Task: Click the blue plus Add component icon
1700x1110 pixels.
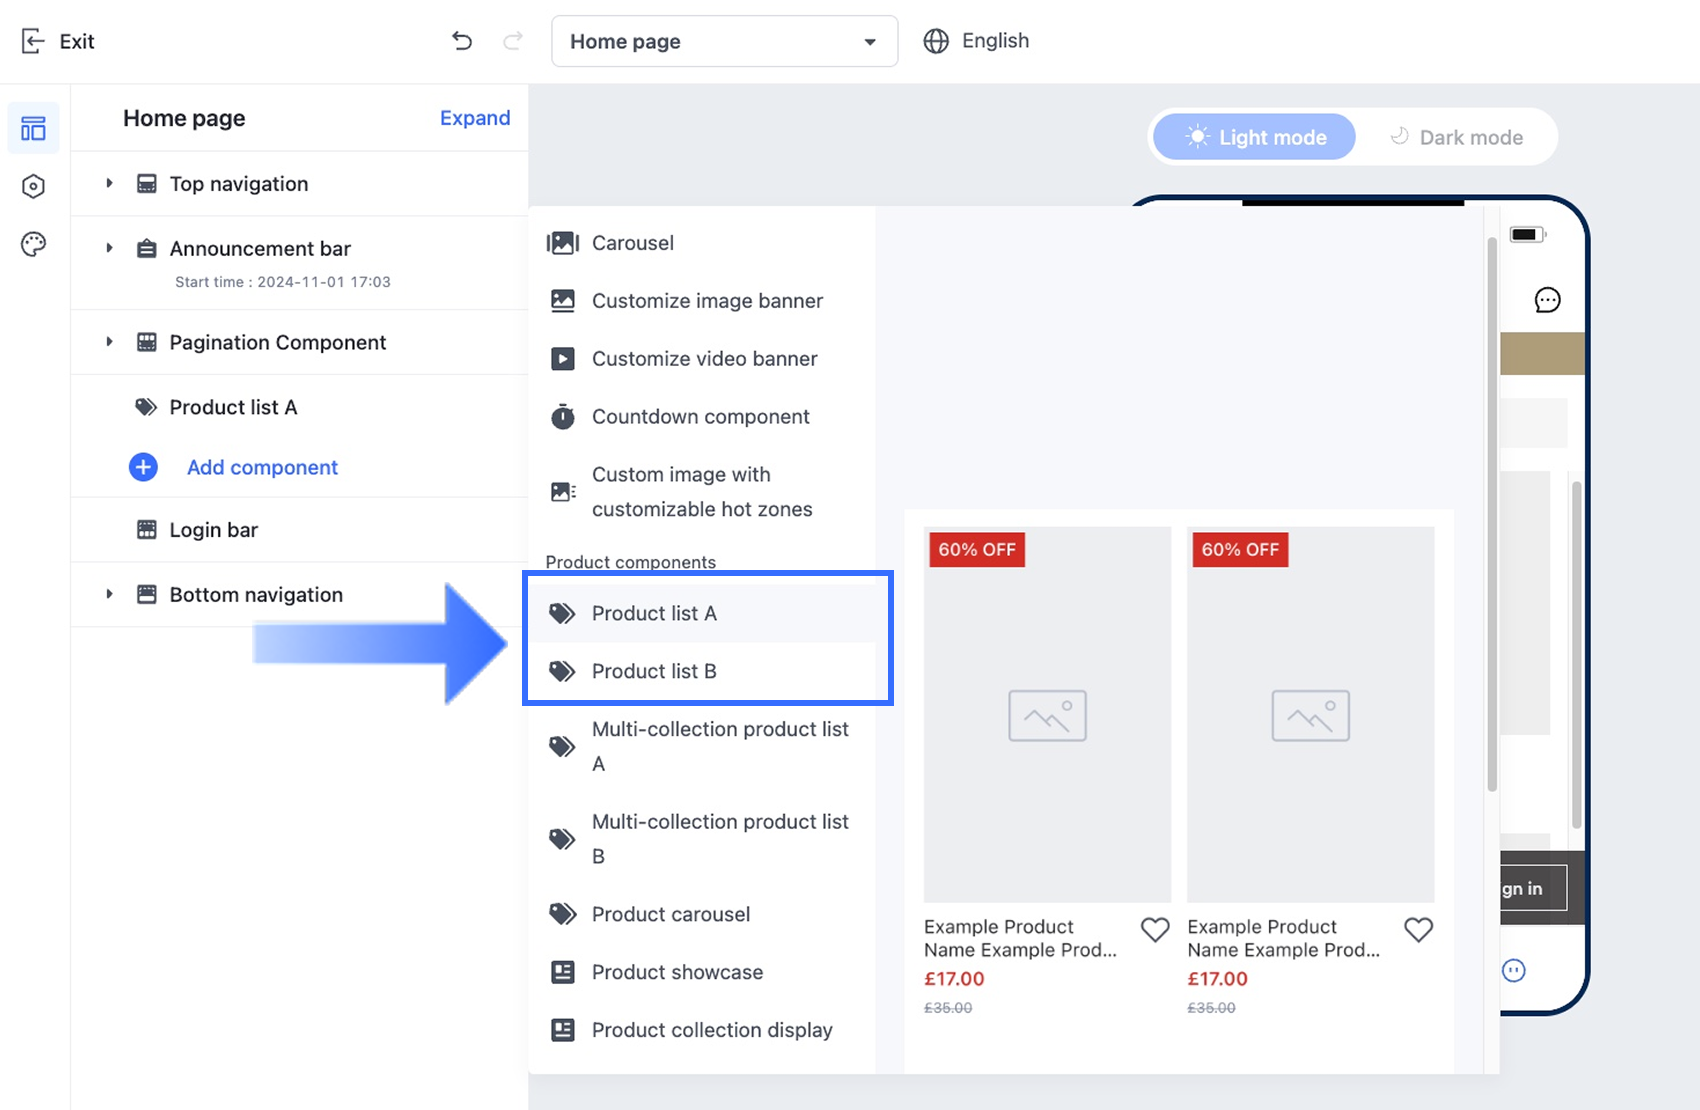Action: [143, 467]
